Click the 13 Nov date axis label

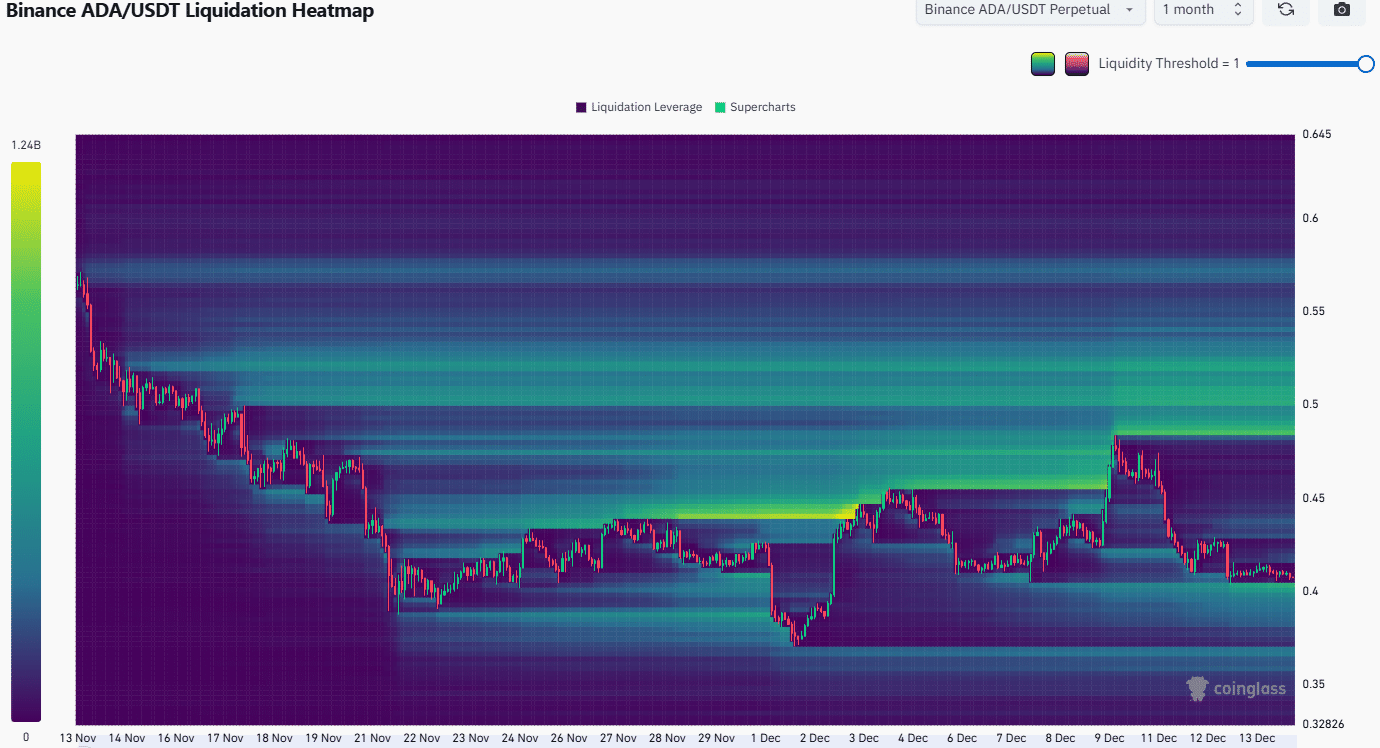click(x=77, y=737)
